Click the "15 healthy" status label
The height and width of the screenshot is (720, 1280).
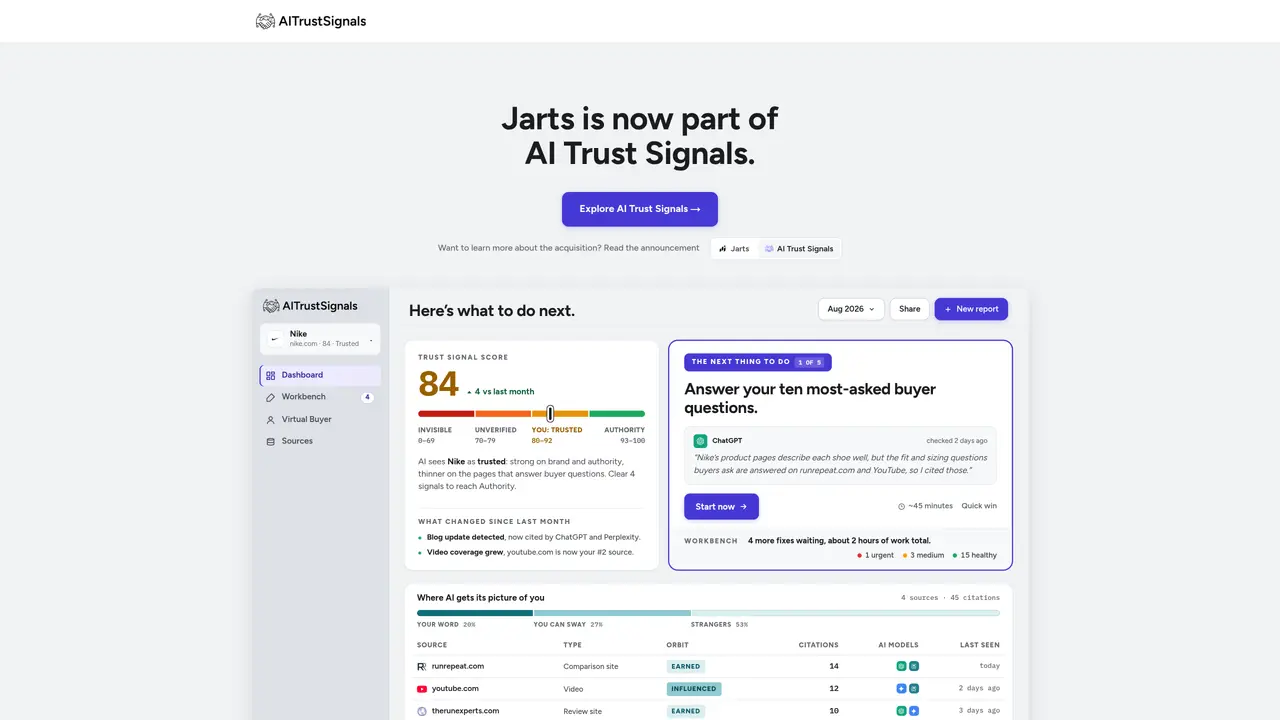(x=975, y=555)
